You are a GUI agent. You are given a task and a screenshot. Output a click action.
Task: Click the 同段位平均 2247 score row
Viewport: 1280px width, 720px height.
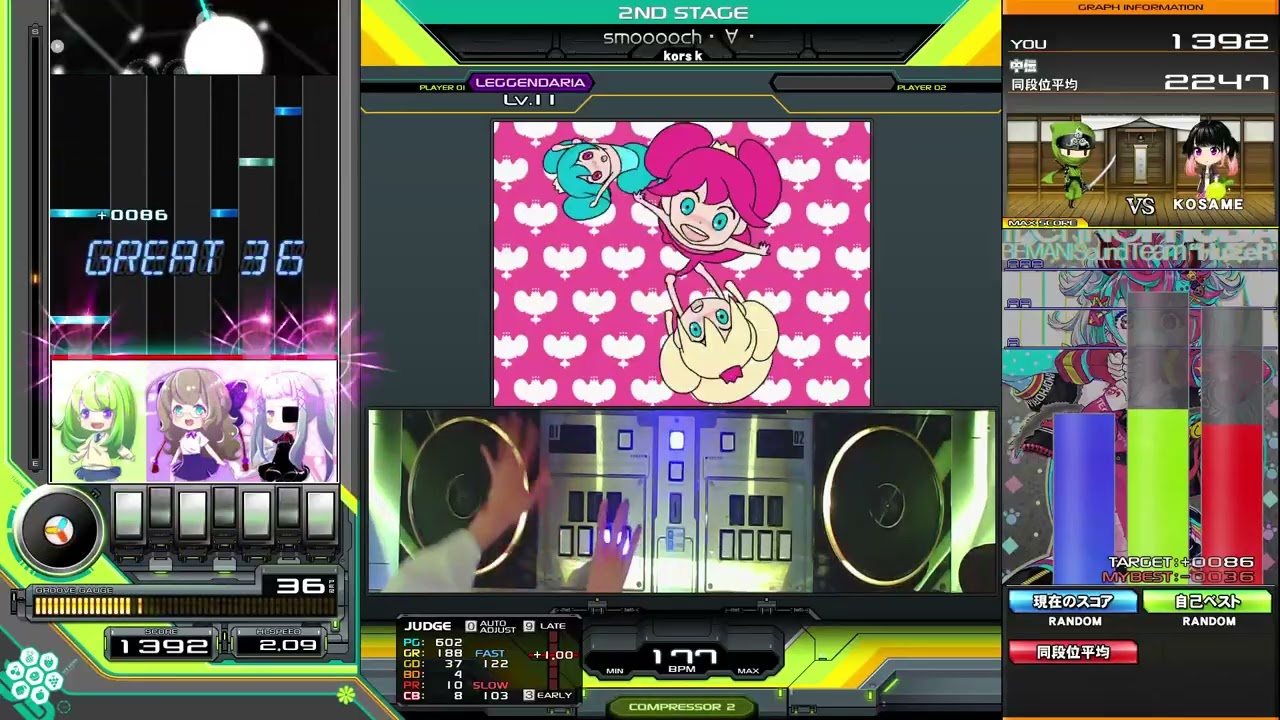click(x=1140, y=82)
